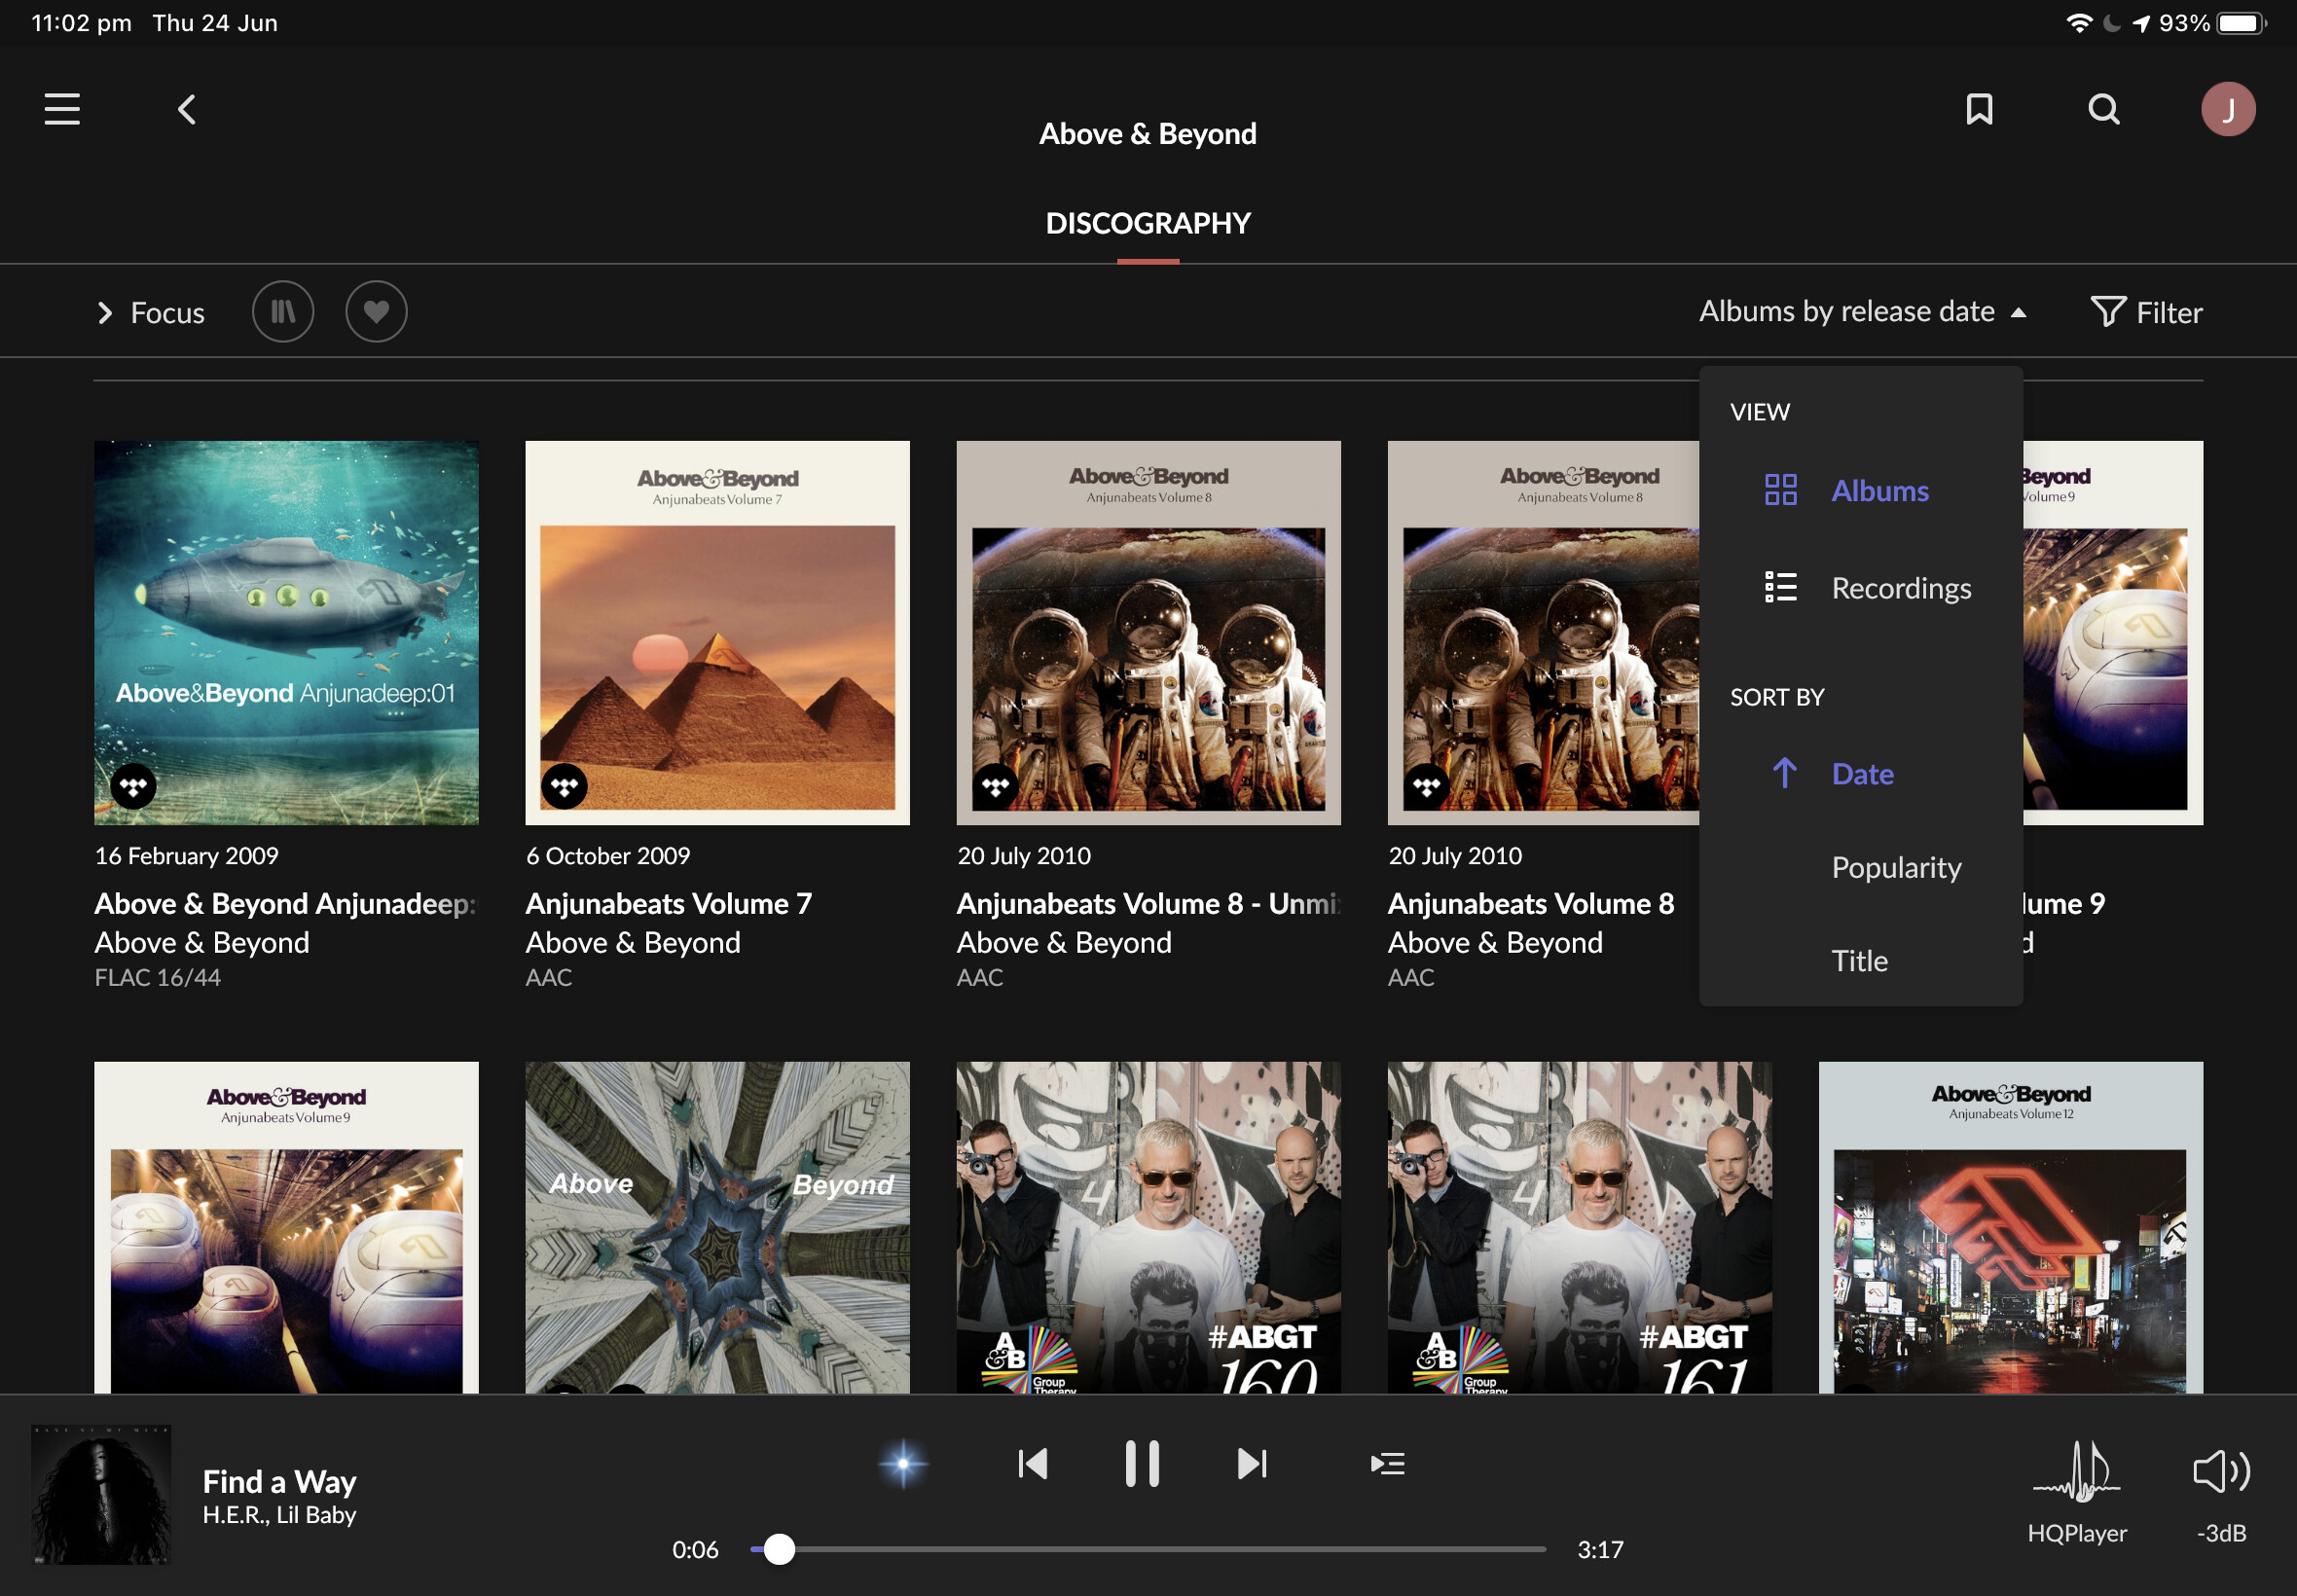Open the Anjunabeats Volume 7 cover
Viewport: 2297px width, 1596px height.
click(x=717, y=633)
